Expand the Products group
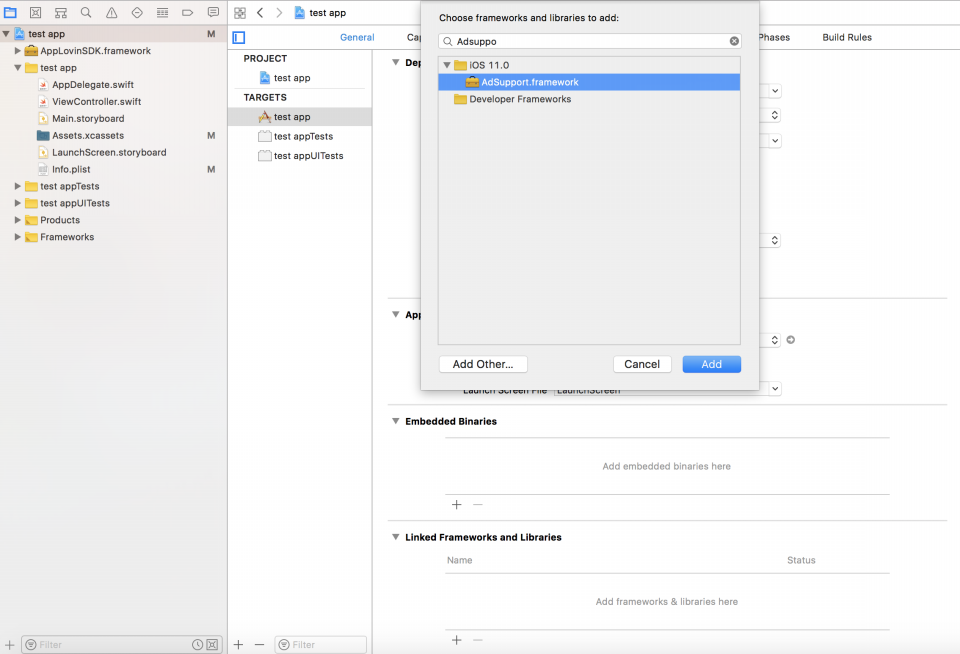Viewport: 960px width, 654px height. click(18, 220)
